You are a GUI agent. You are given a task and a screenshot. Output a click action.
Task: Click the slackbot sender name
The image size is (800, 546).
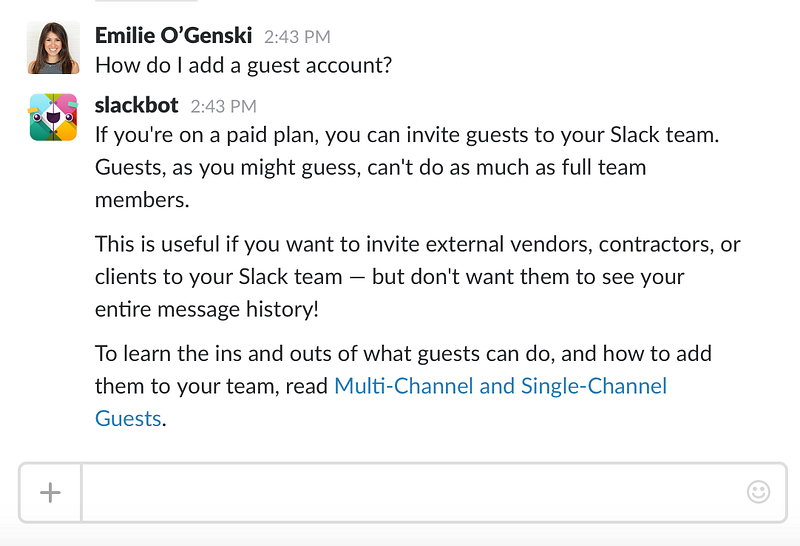137,105
